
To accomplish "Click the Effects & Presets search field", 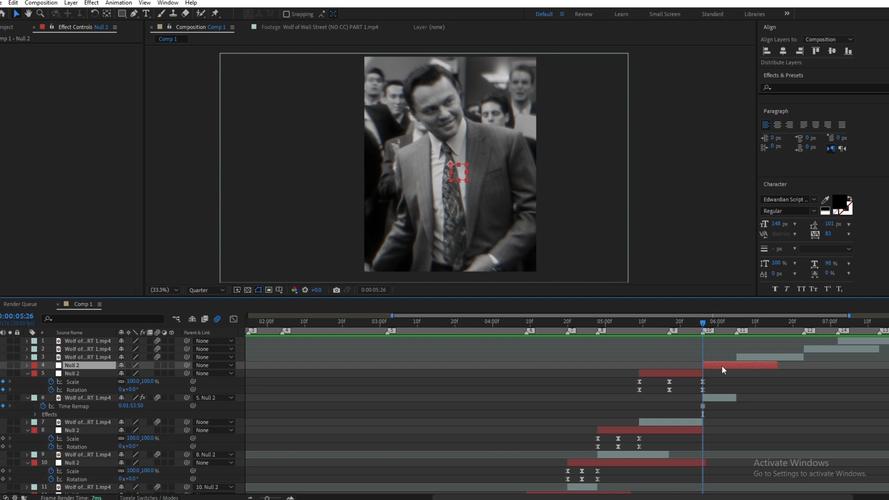I will click(825, 87).
